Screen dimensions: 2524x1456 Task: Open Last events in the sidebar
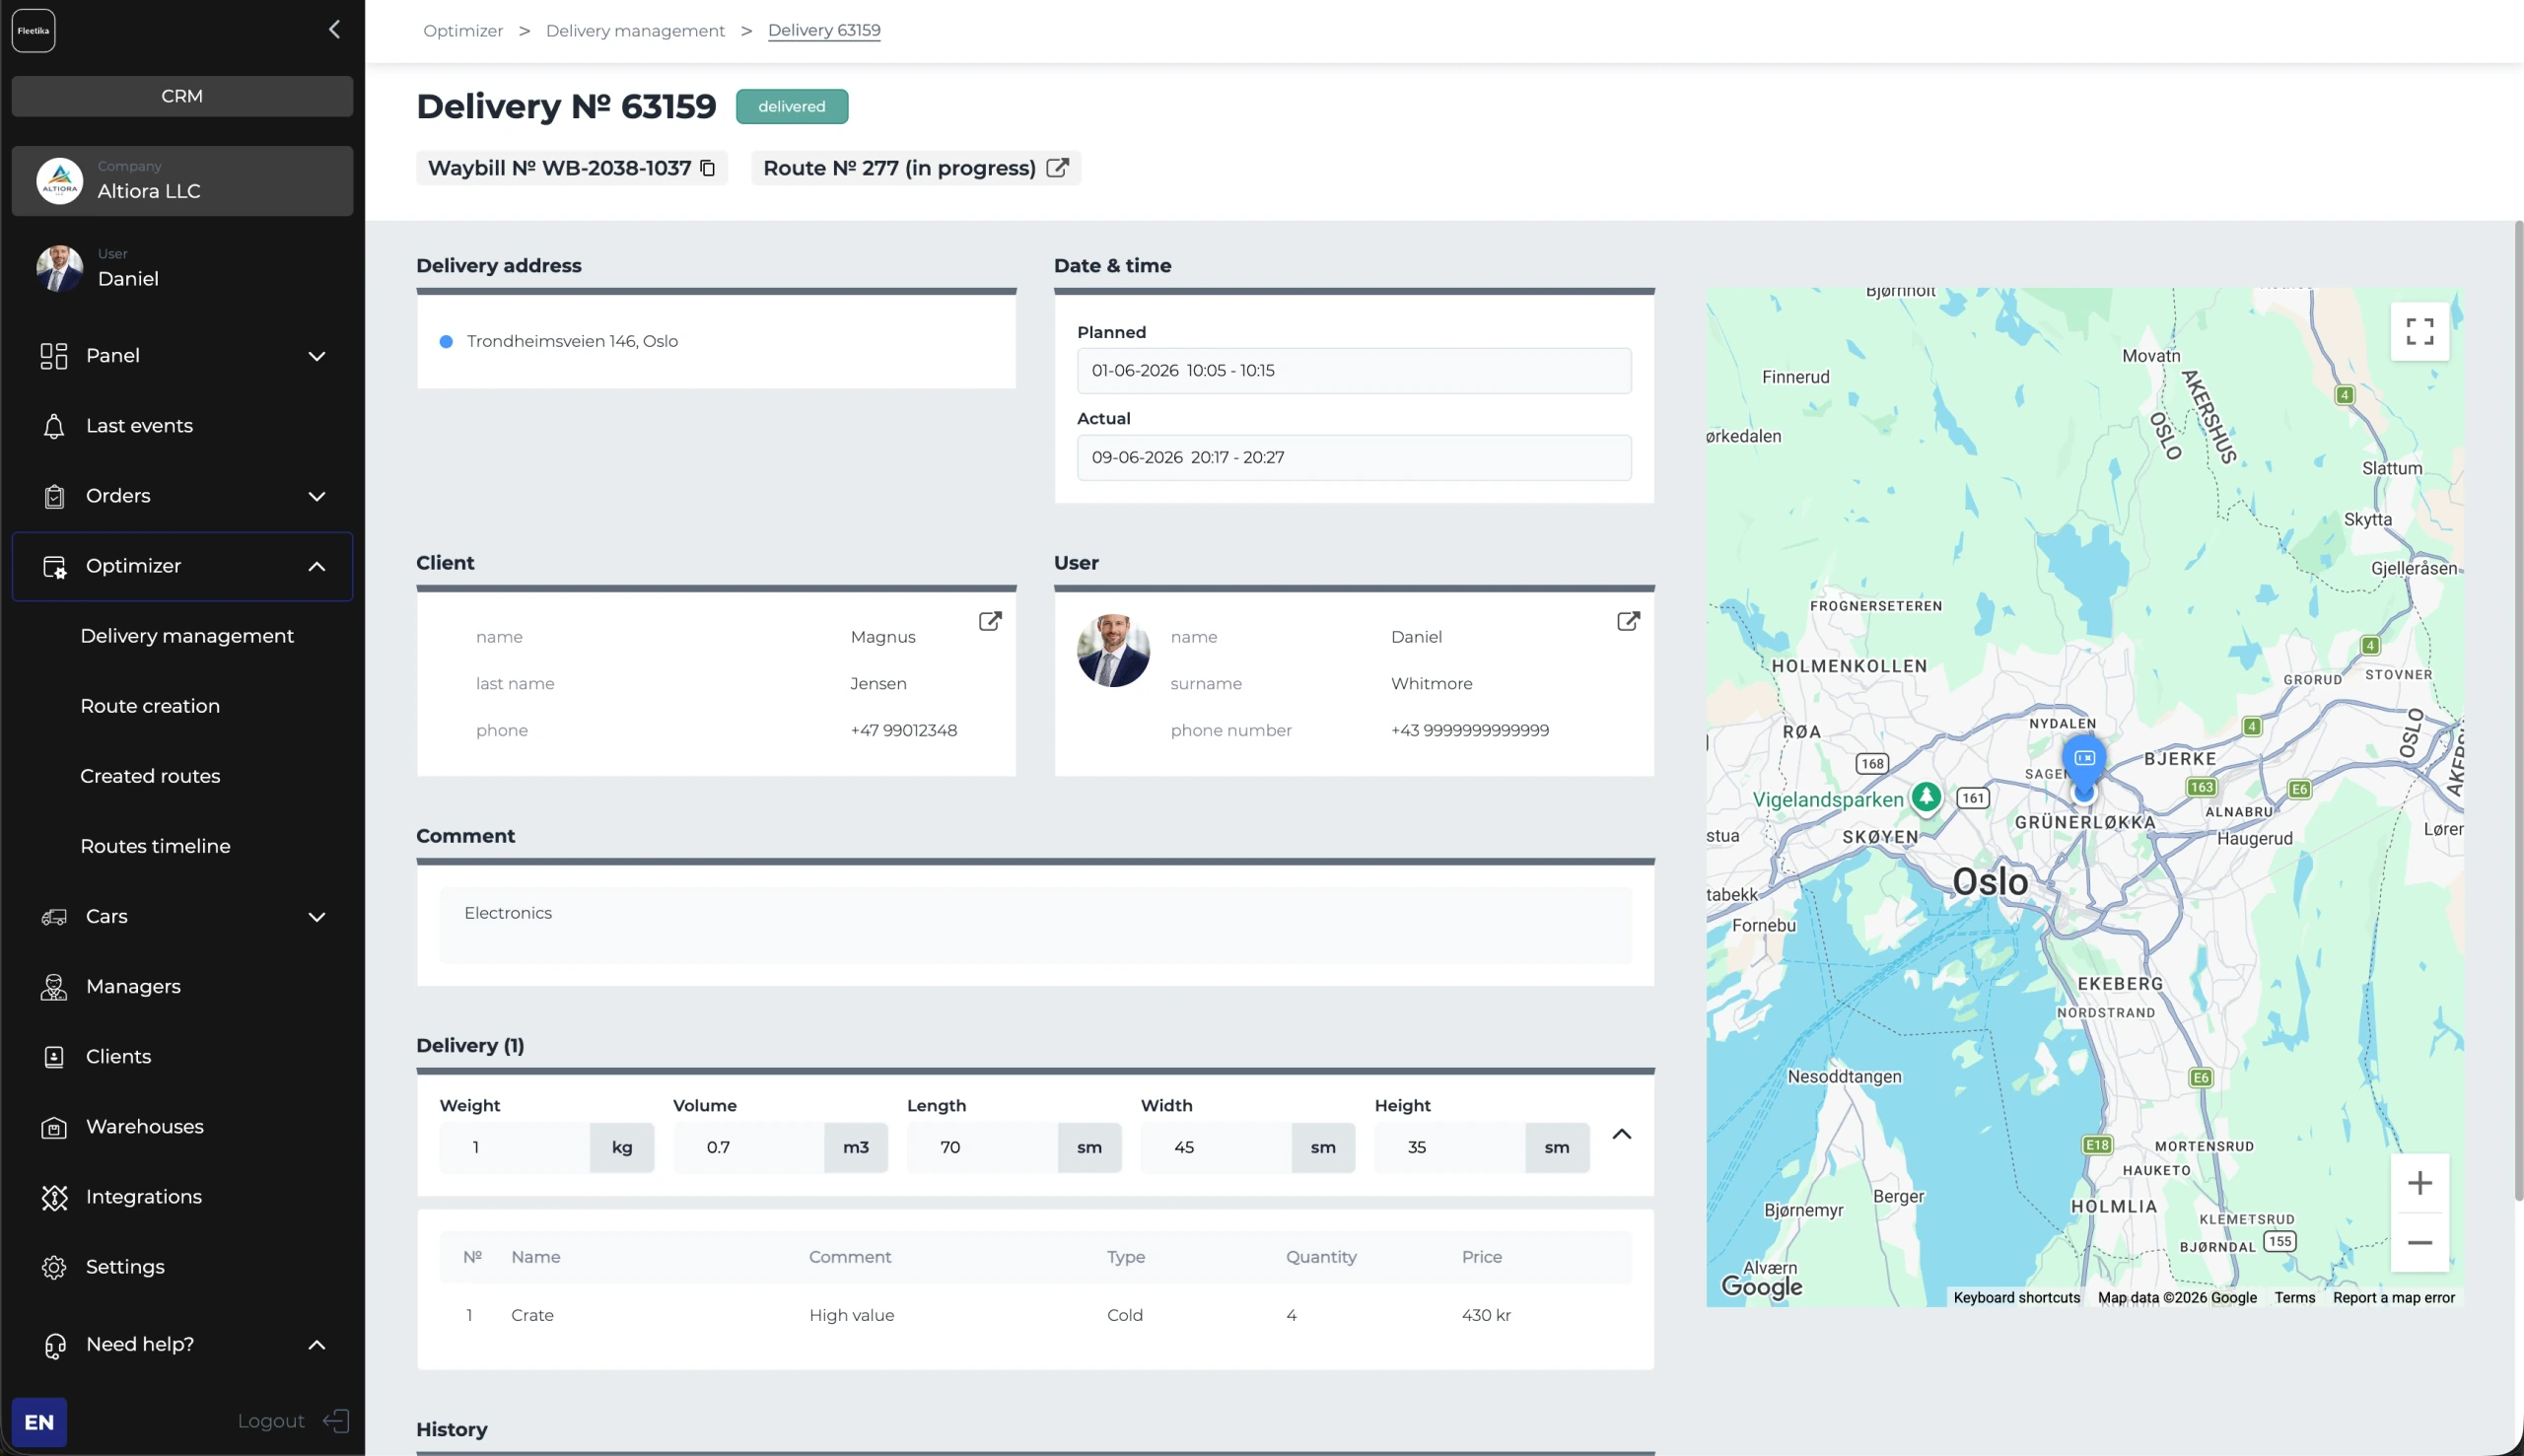[x=139, y=426]
